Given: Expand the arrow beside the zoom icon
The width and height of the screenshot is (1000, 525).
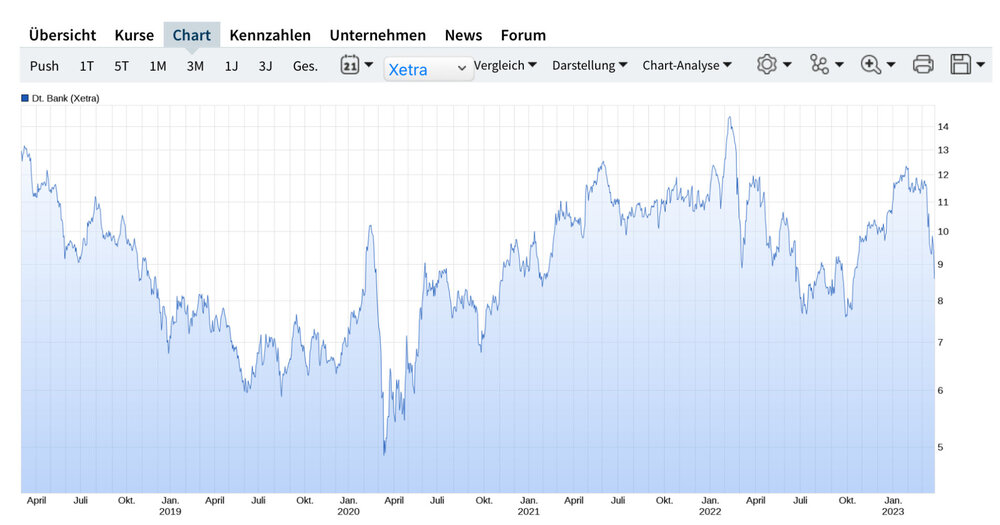Looking at the screenshot, I should pyautogui.click(x=891, y=64).
